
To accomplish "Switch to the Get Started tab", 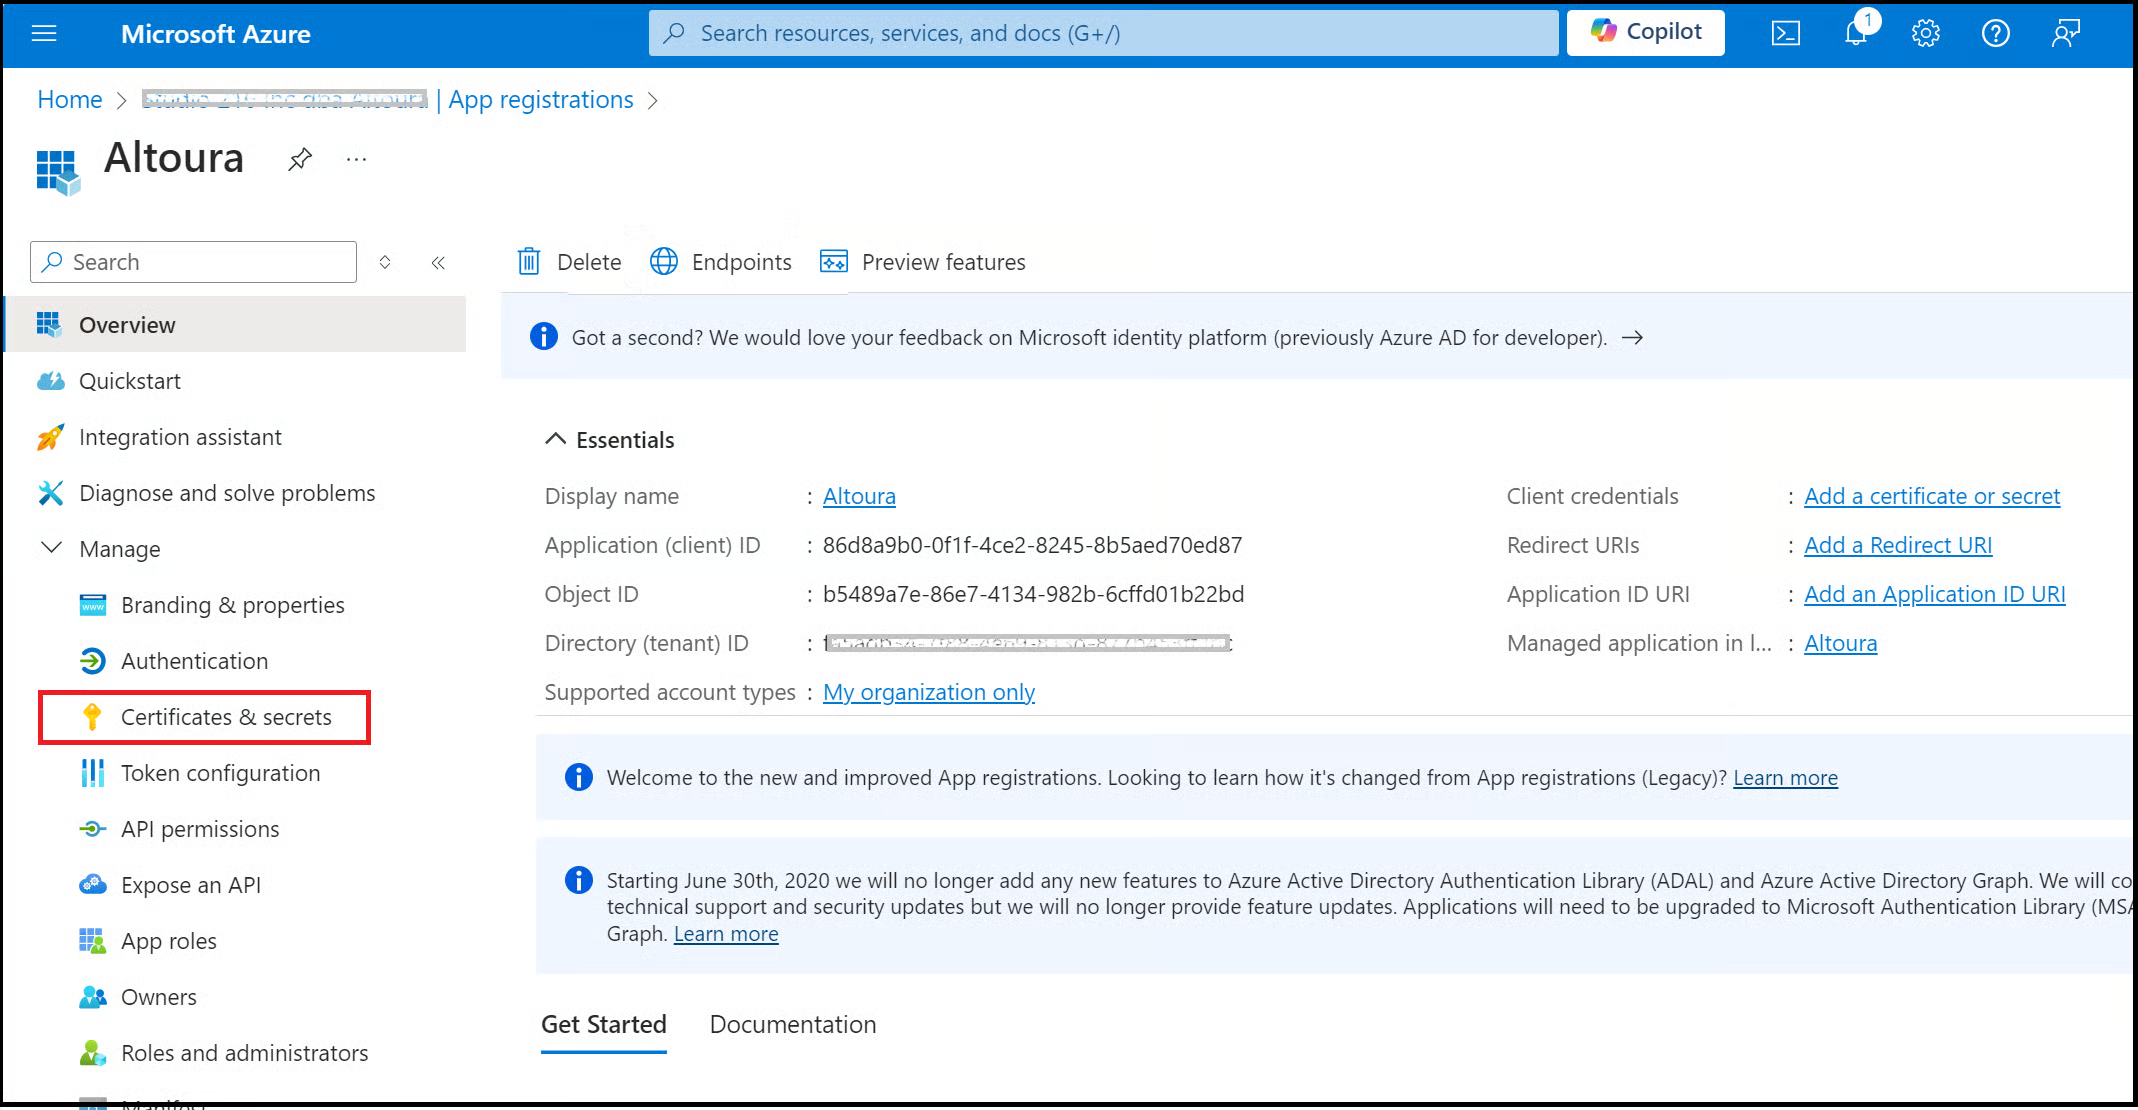I will point(603,1025).
